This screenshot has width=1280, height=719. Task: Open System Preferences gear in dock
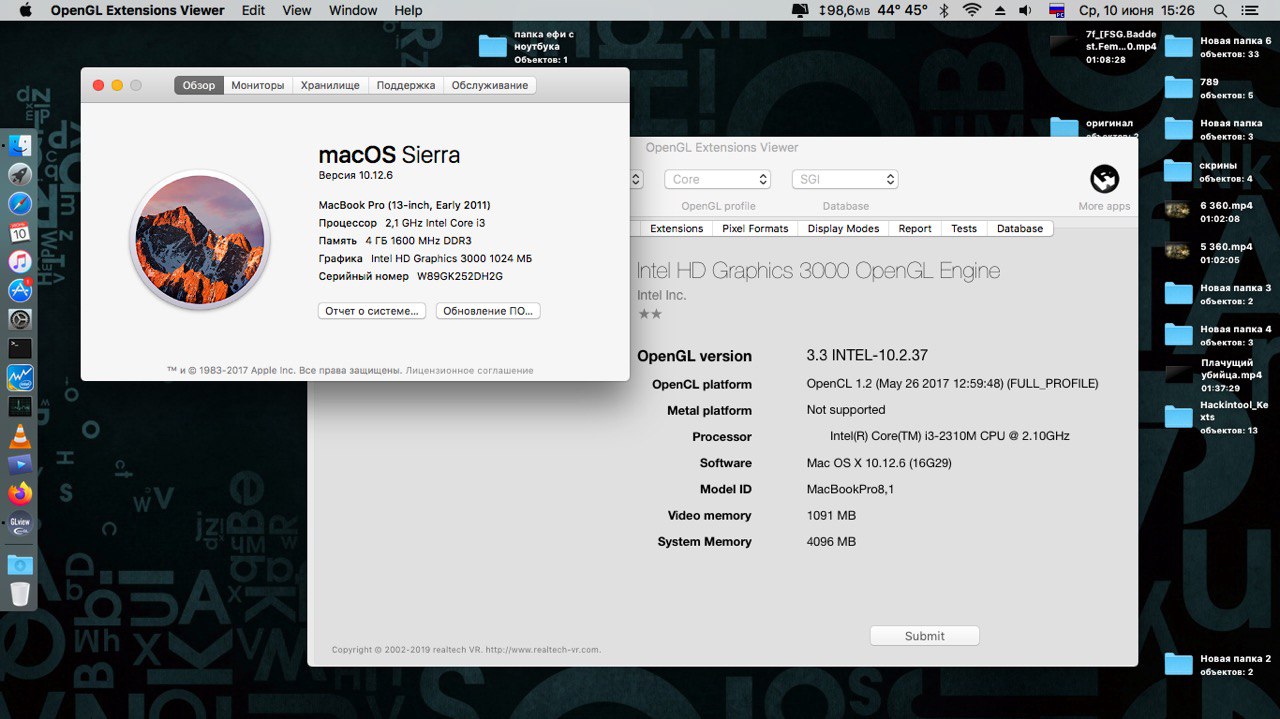[x=20, y=320]
